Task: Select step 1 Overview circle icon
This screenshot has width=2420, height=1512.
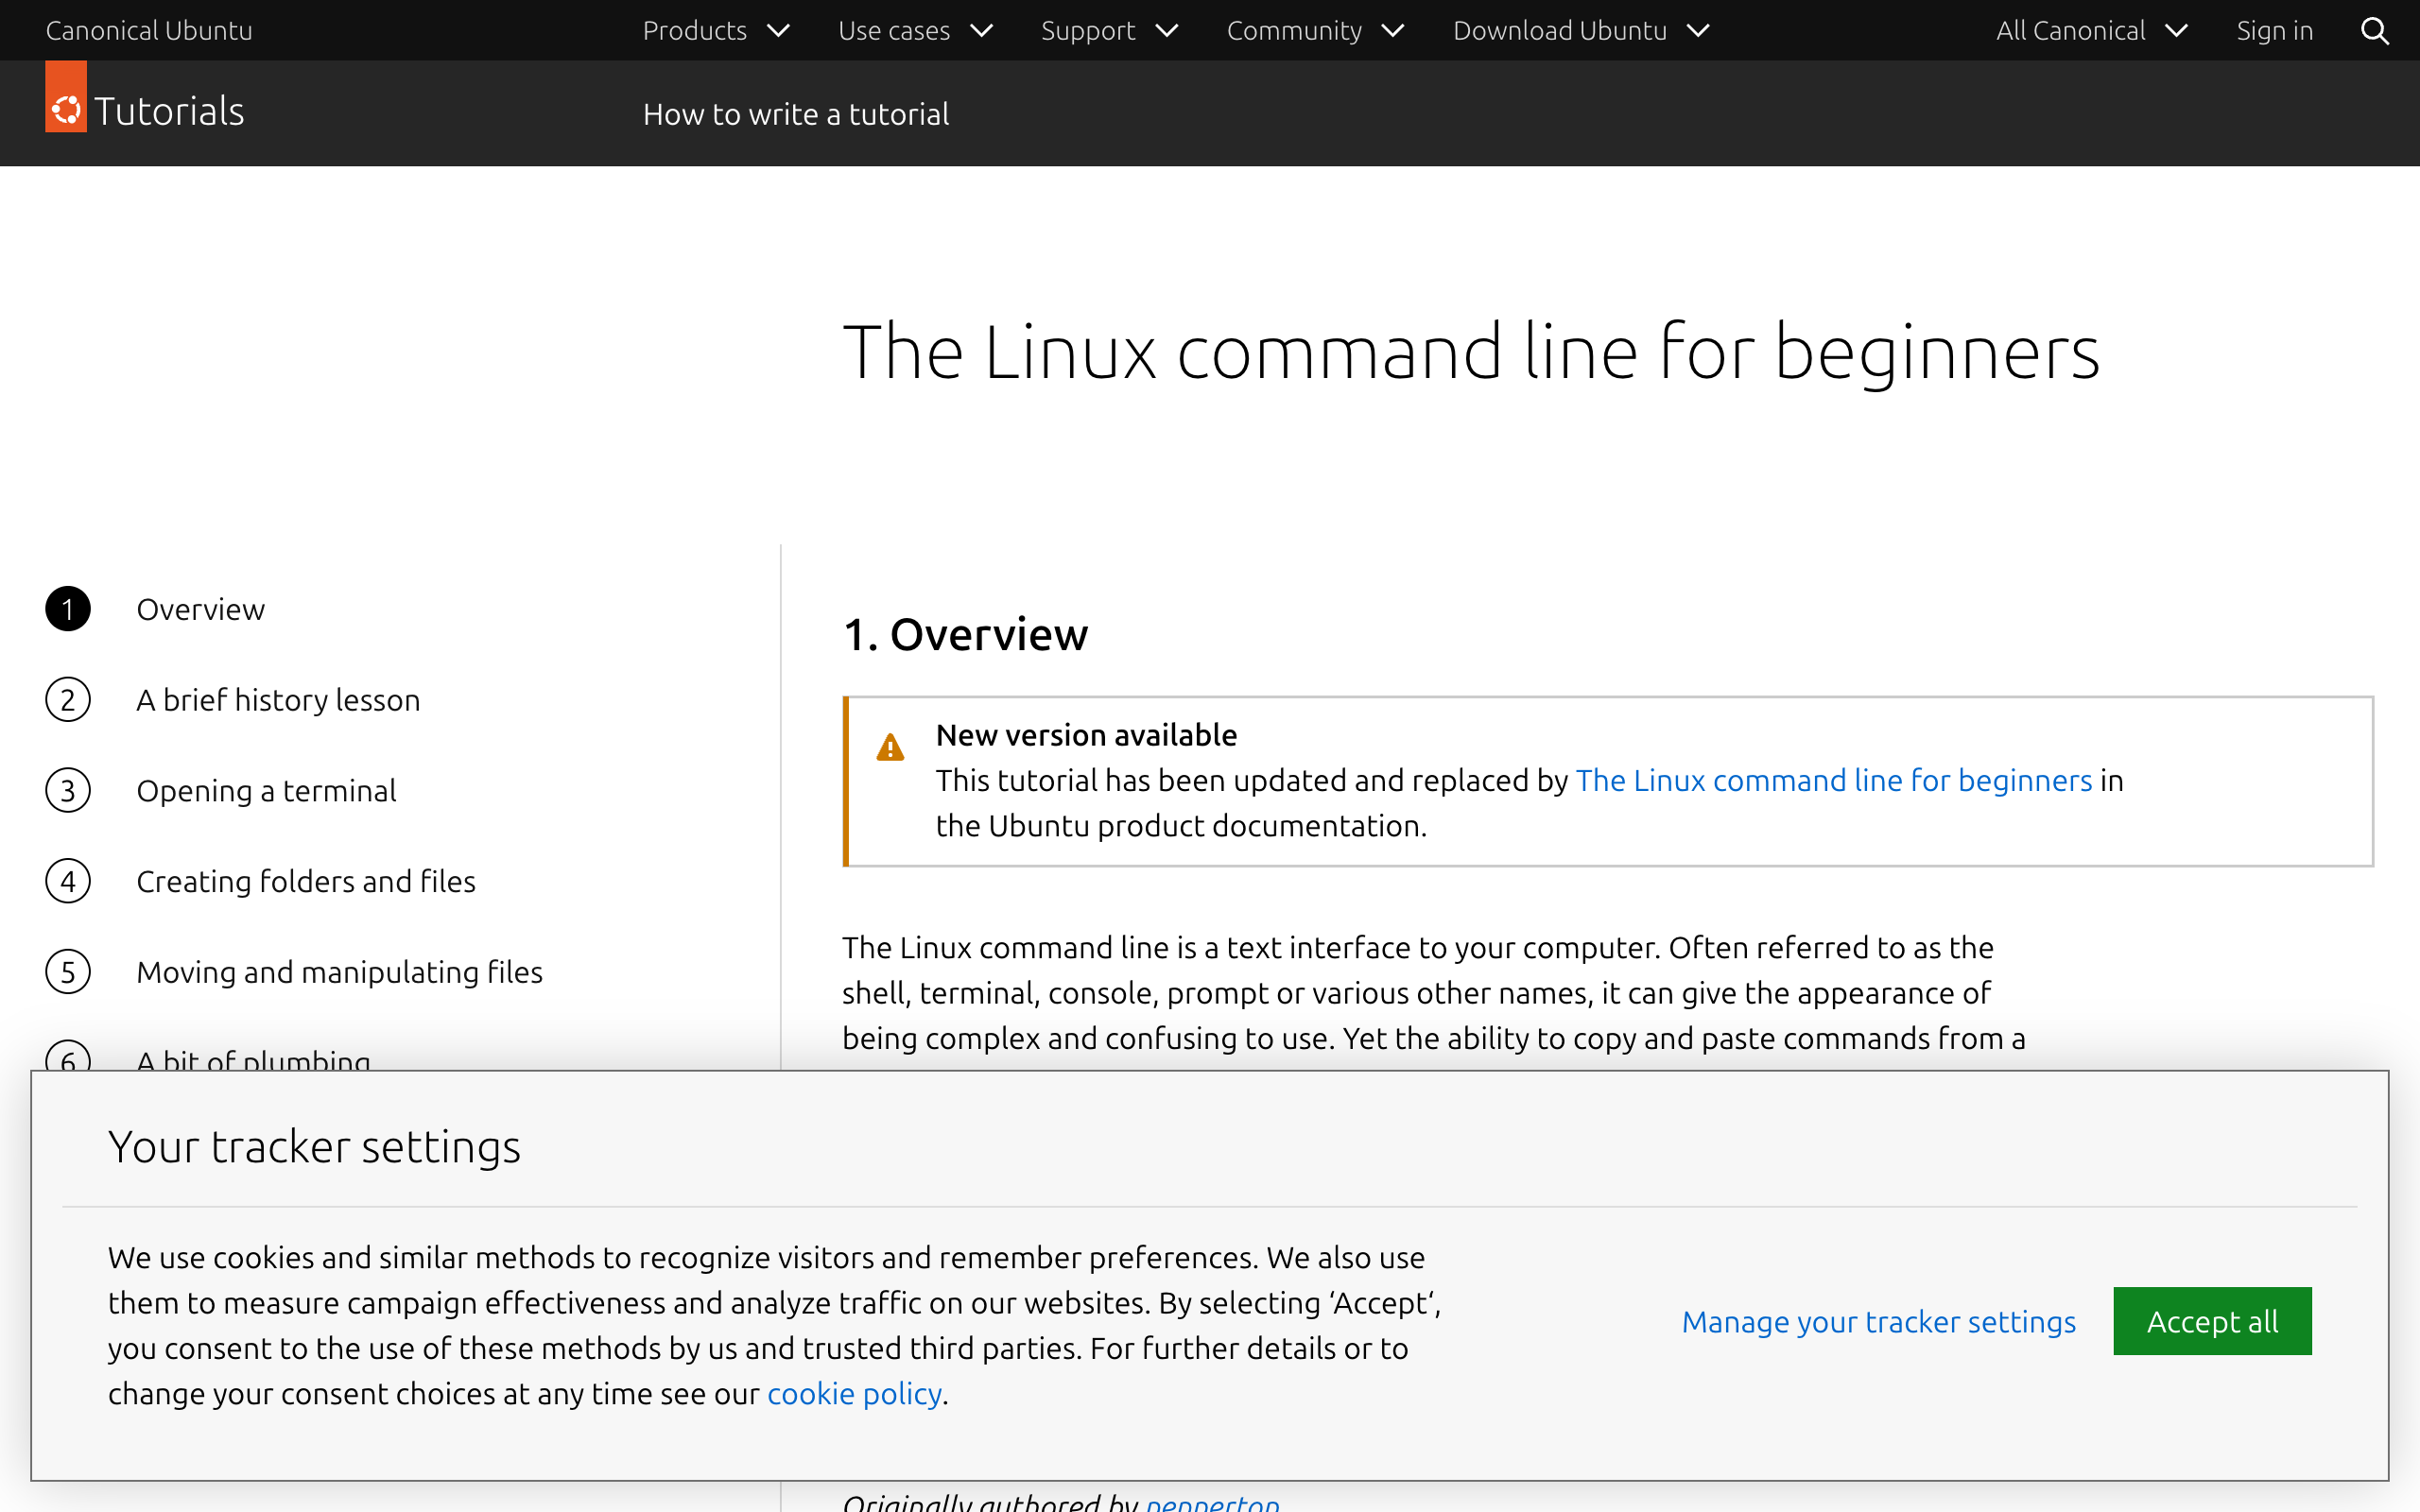Action: 67,608
